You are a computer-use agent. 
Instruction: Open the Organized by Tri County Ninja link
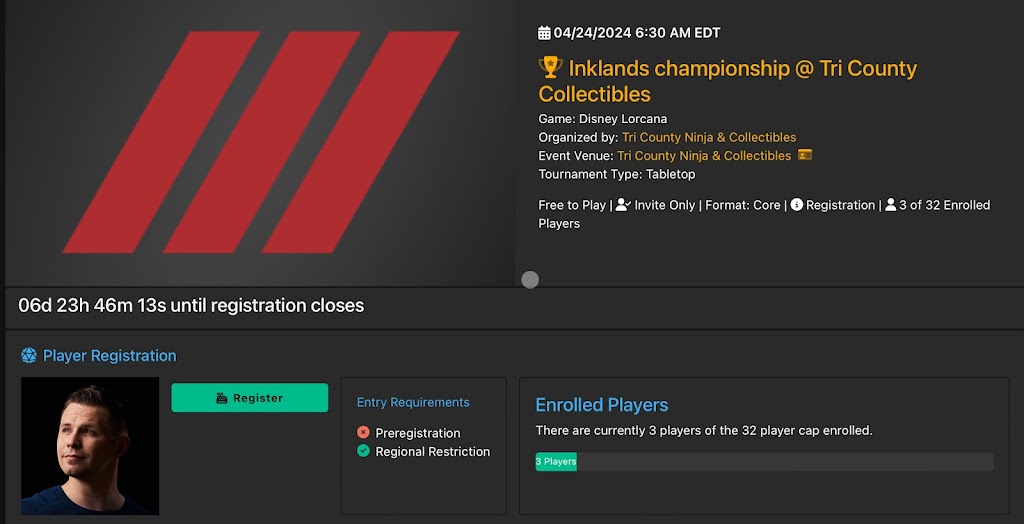point(709,137)
